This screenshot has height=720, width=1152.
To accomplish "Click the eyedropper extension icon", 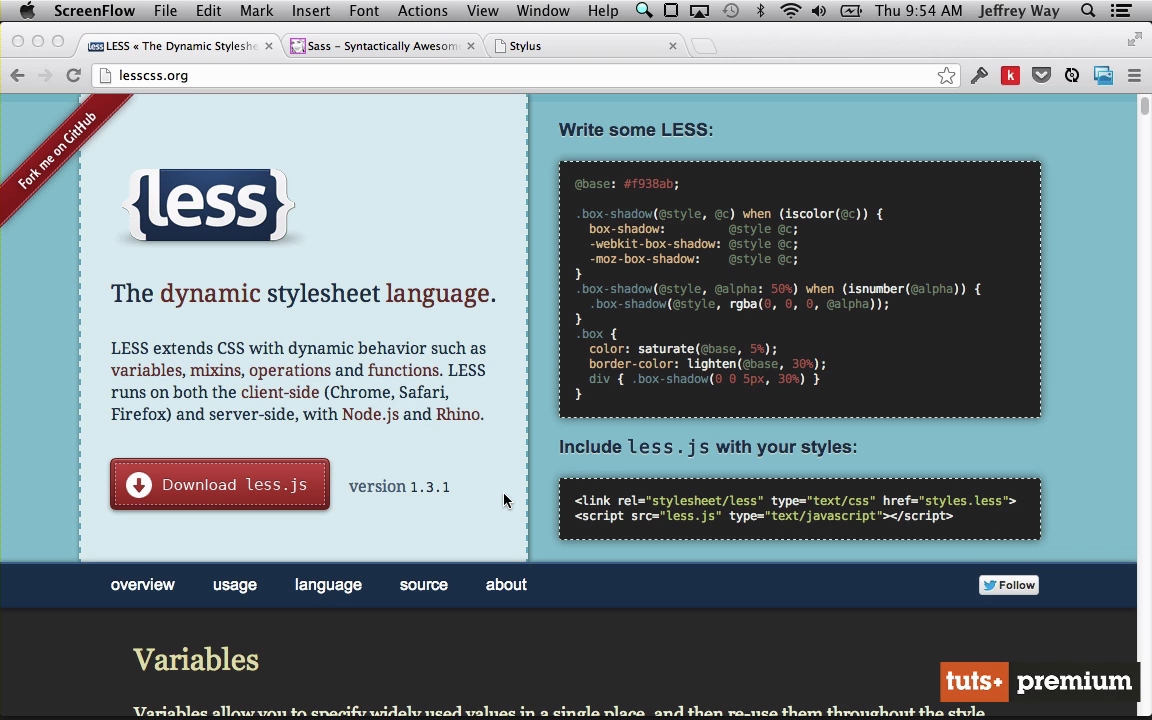I will [979, 75].
